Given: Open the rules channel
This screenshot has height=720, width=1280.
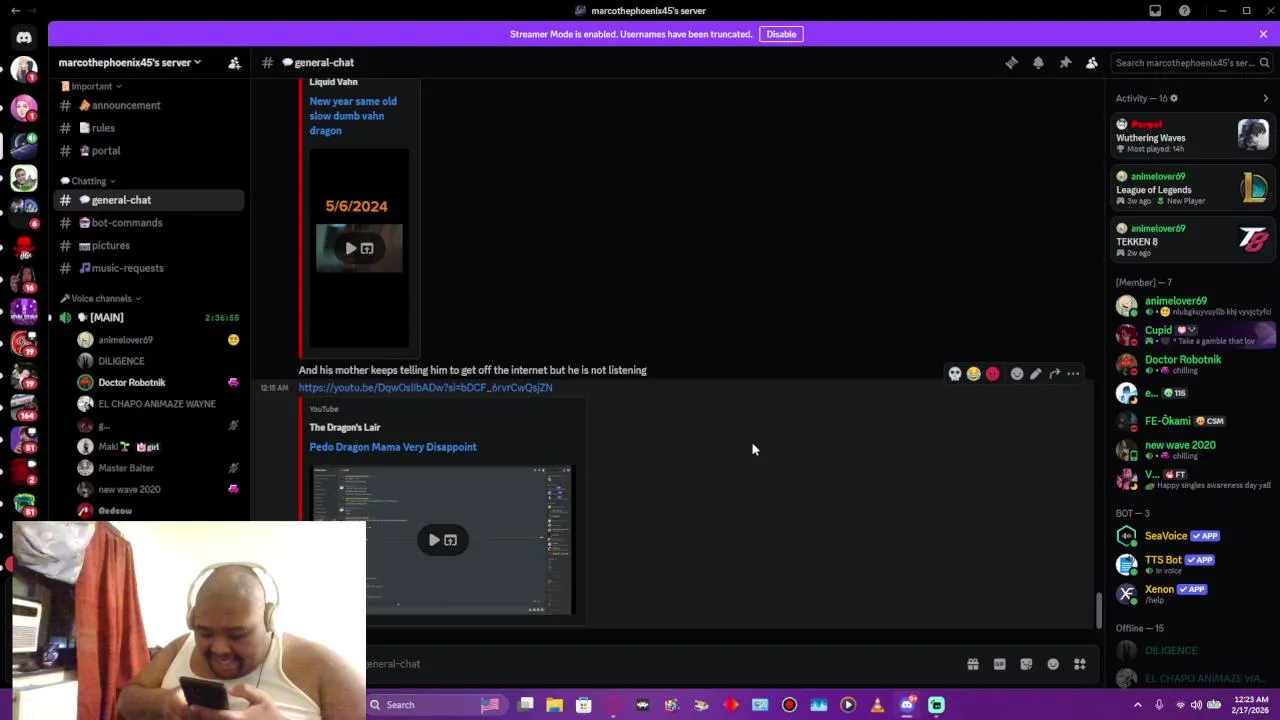Looking at the screenshot, I should tap(149, 128).
